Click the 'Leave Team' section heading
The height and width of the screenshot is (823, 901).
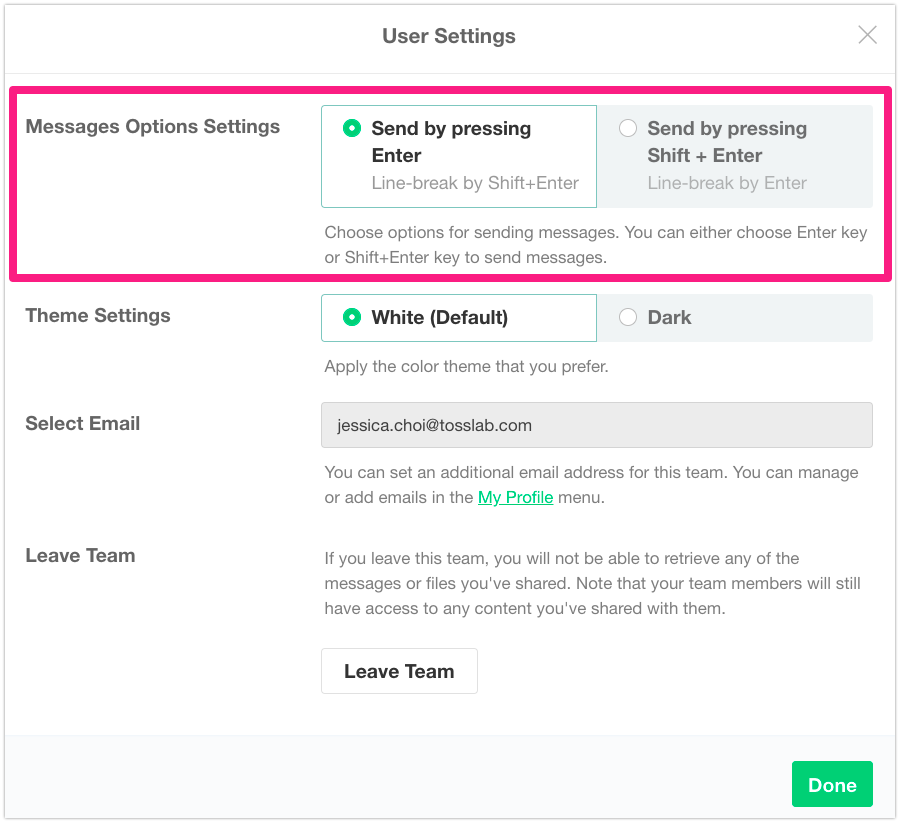(x=80, y=556)
